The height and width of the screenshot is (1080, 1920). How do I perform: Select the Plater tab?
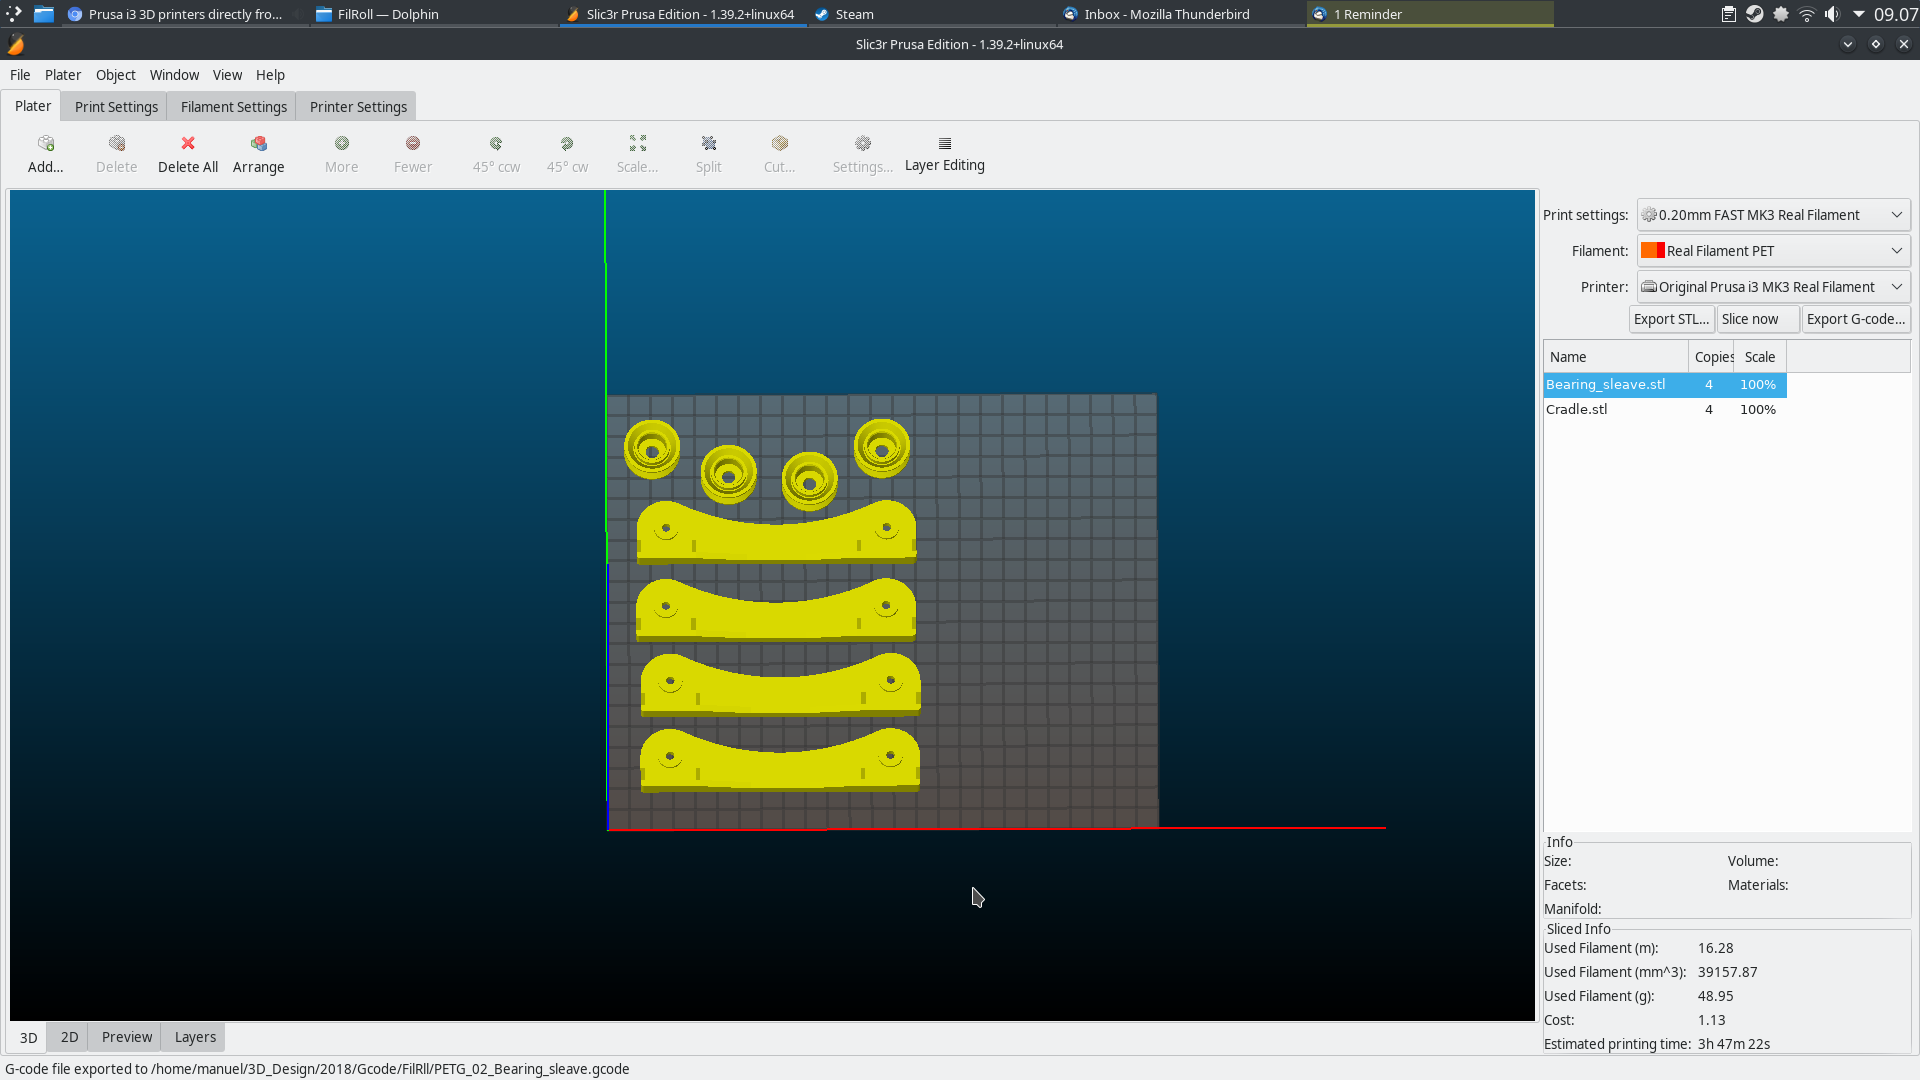[x=33, y=106]
